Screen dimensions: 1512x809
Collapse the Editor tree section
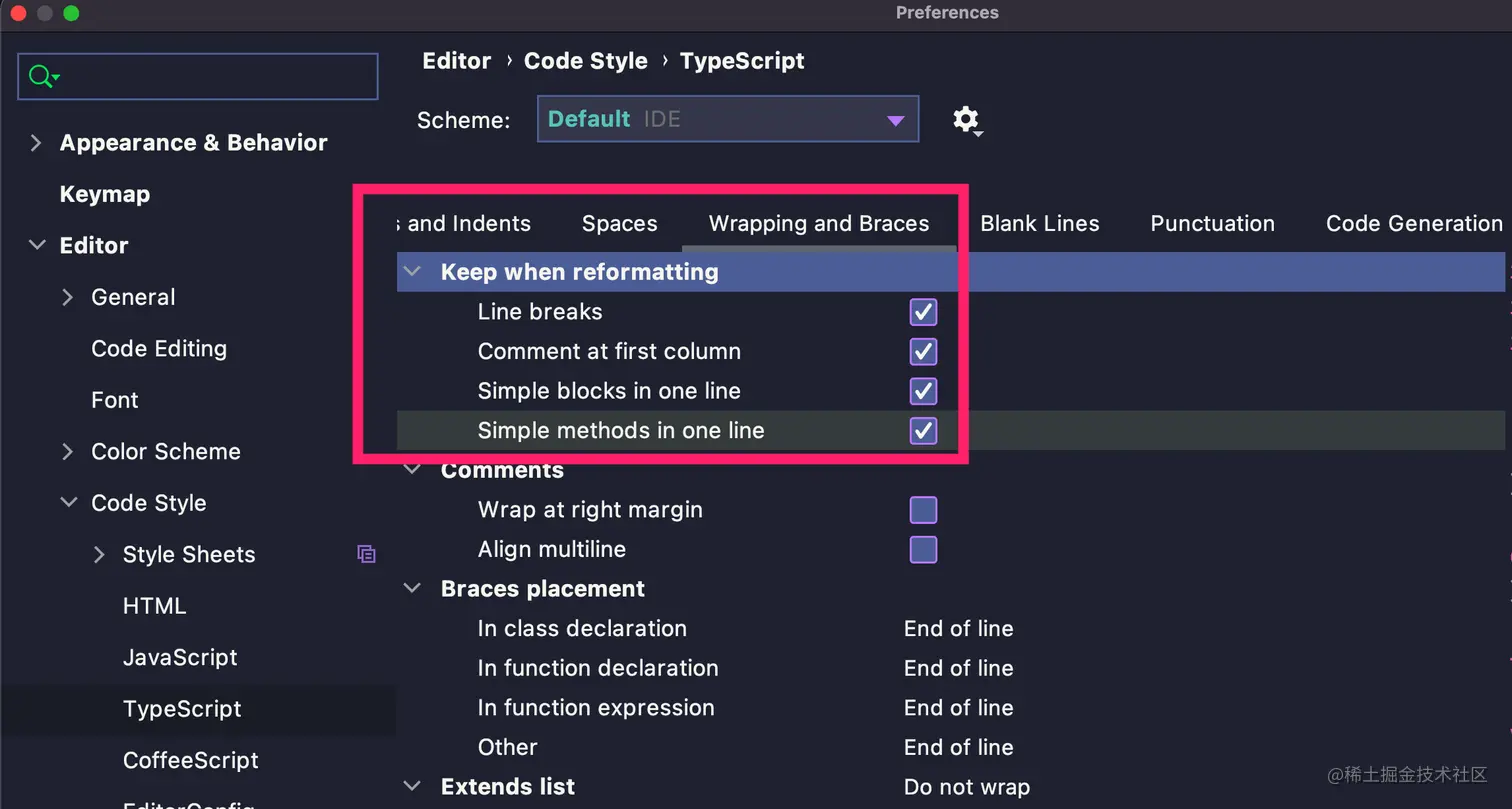tap(37, 245)
